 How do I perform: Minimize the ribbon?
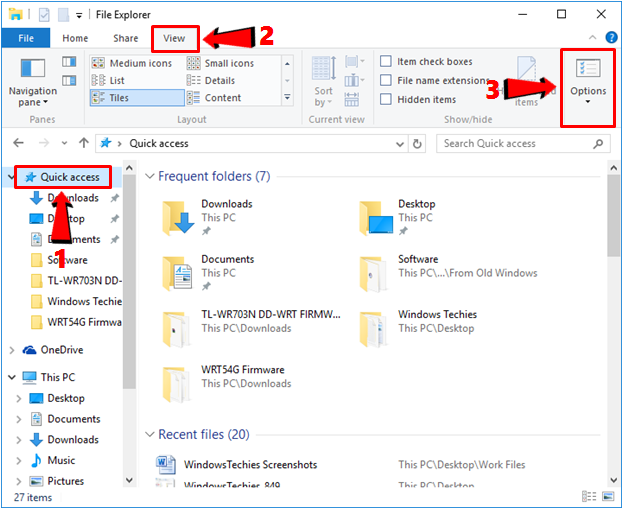click(x=592, y=37)
